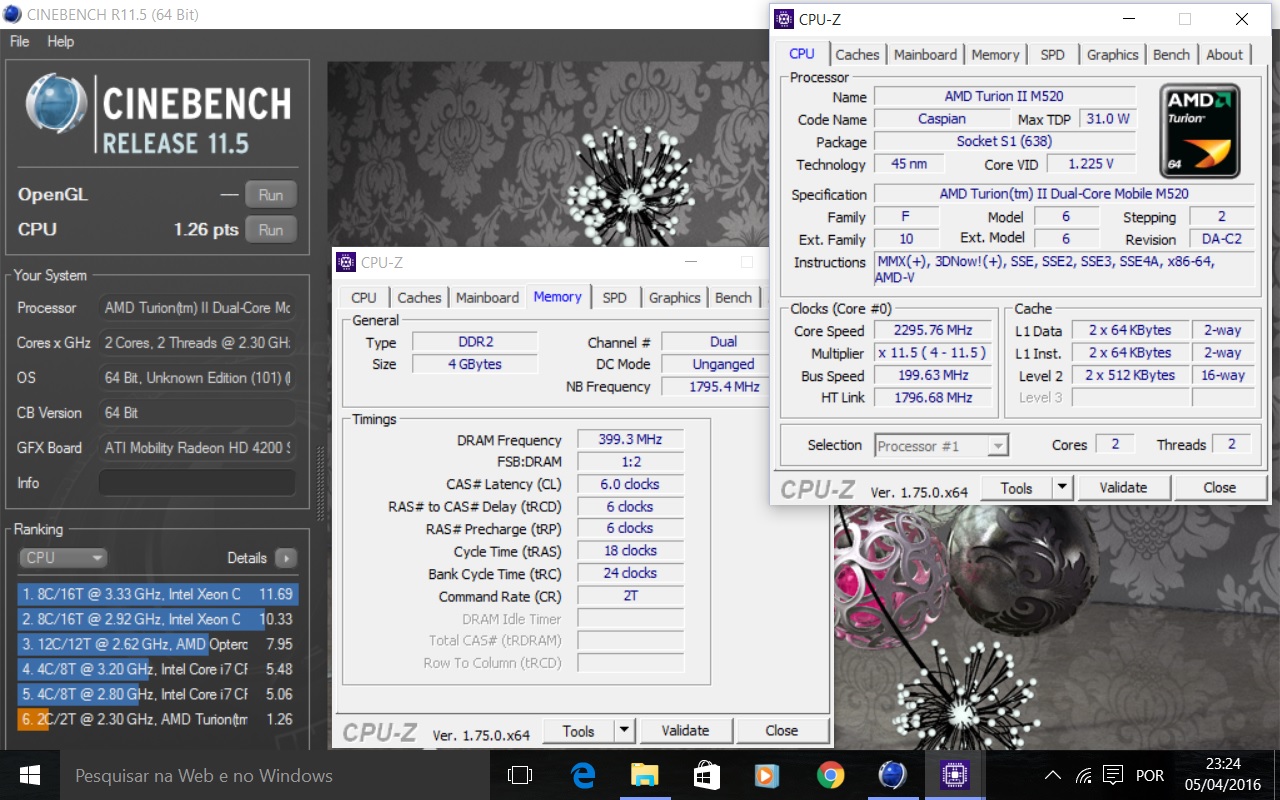Click the AMD Turion logo image
This screenshot has height=800, width=1280.
(x=1200, y=131)
